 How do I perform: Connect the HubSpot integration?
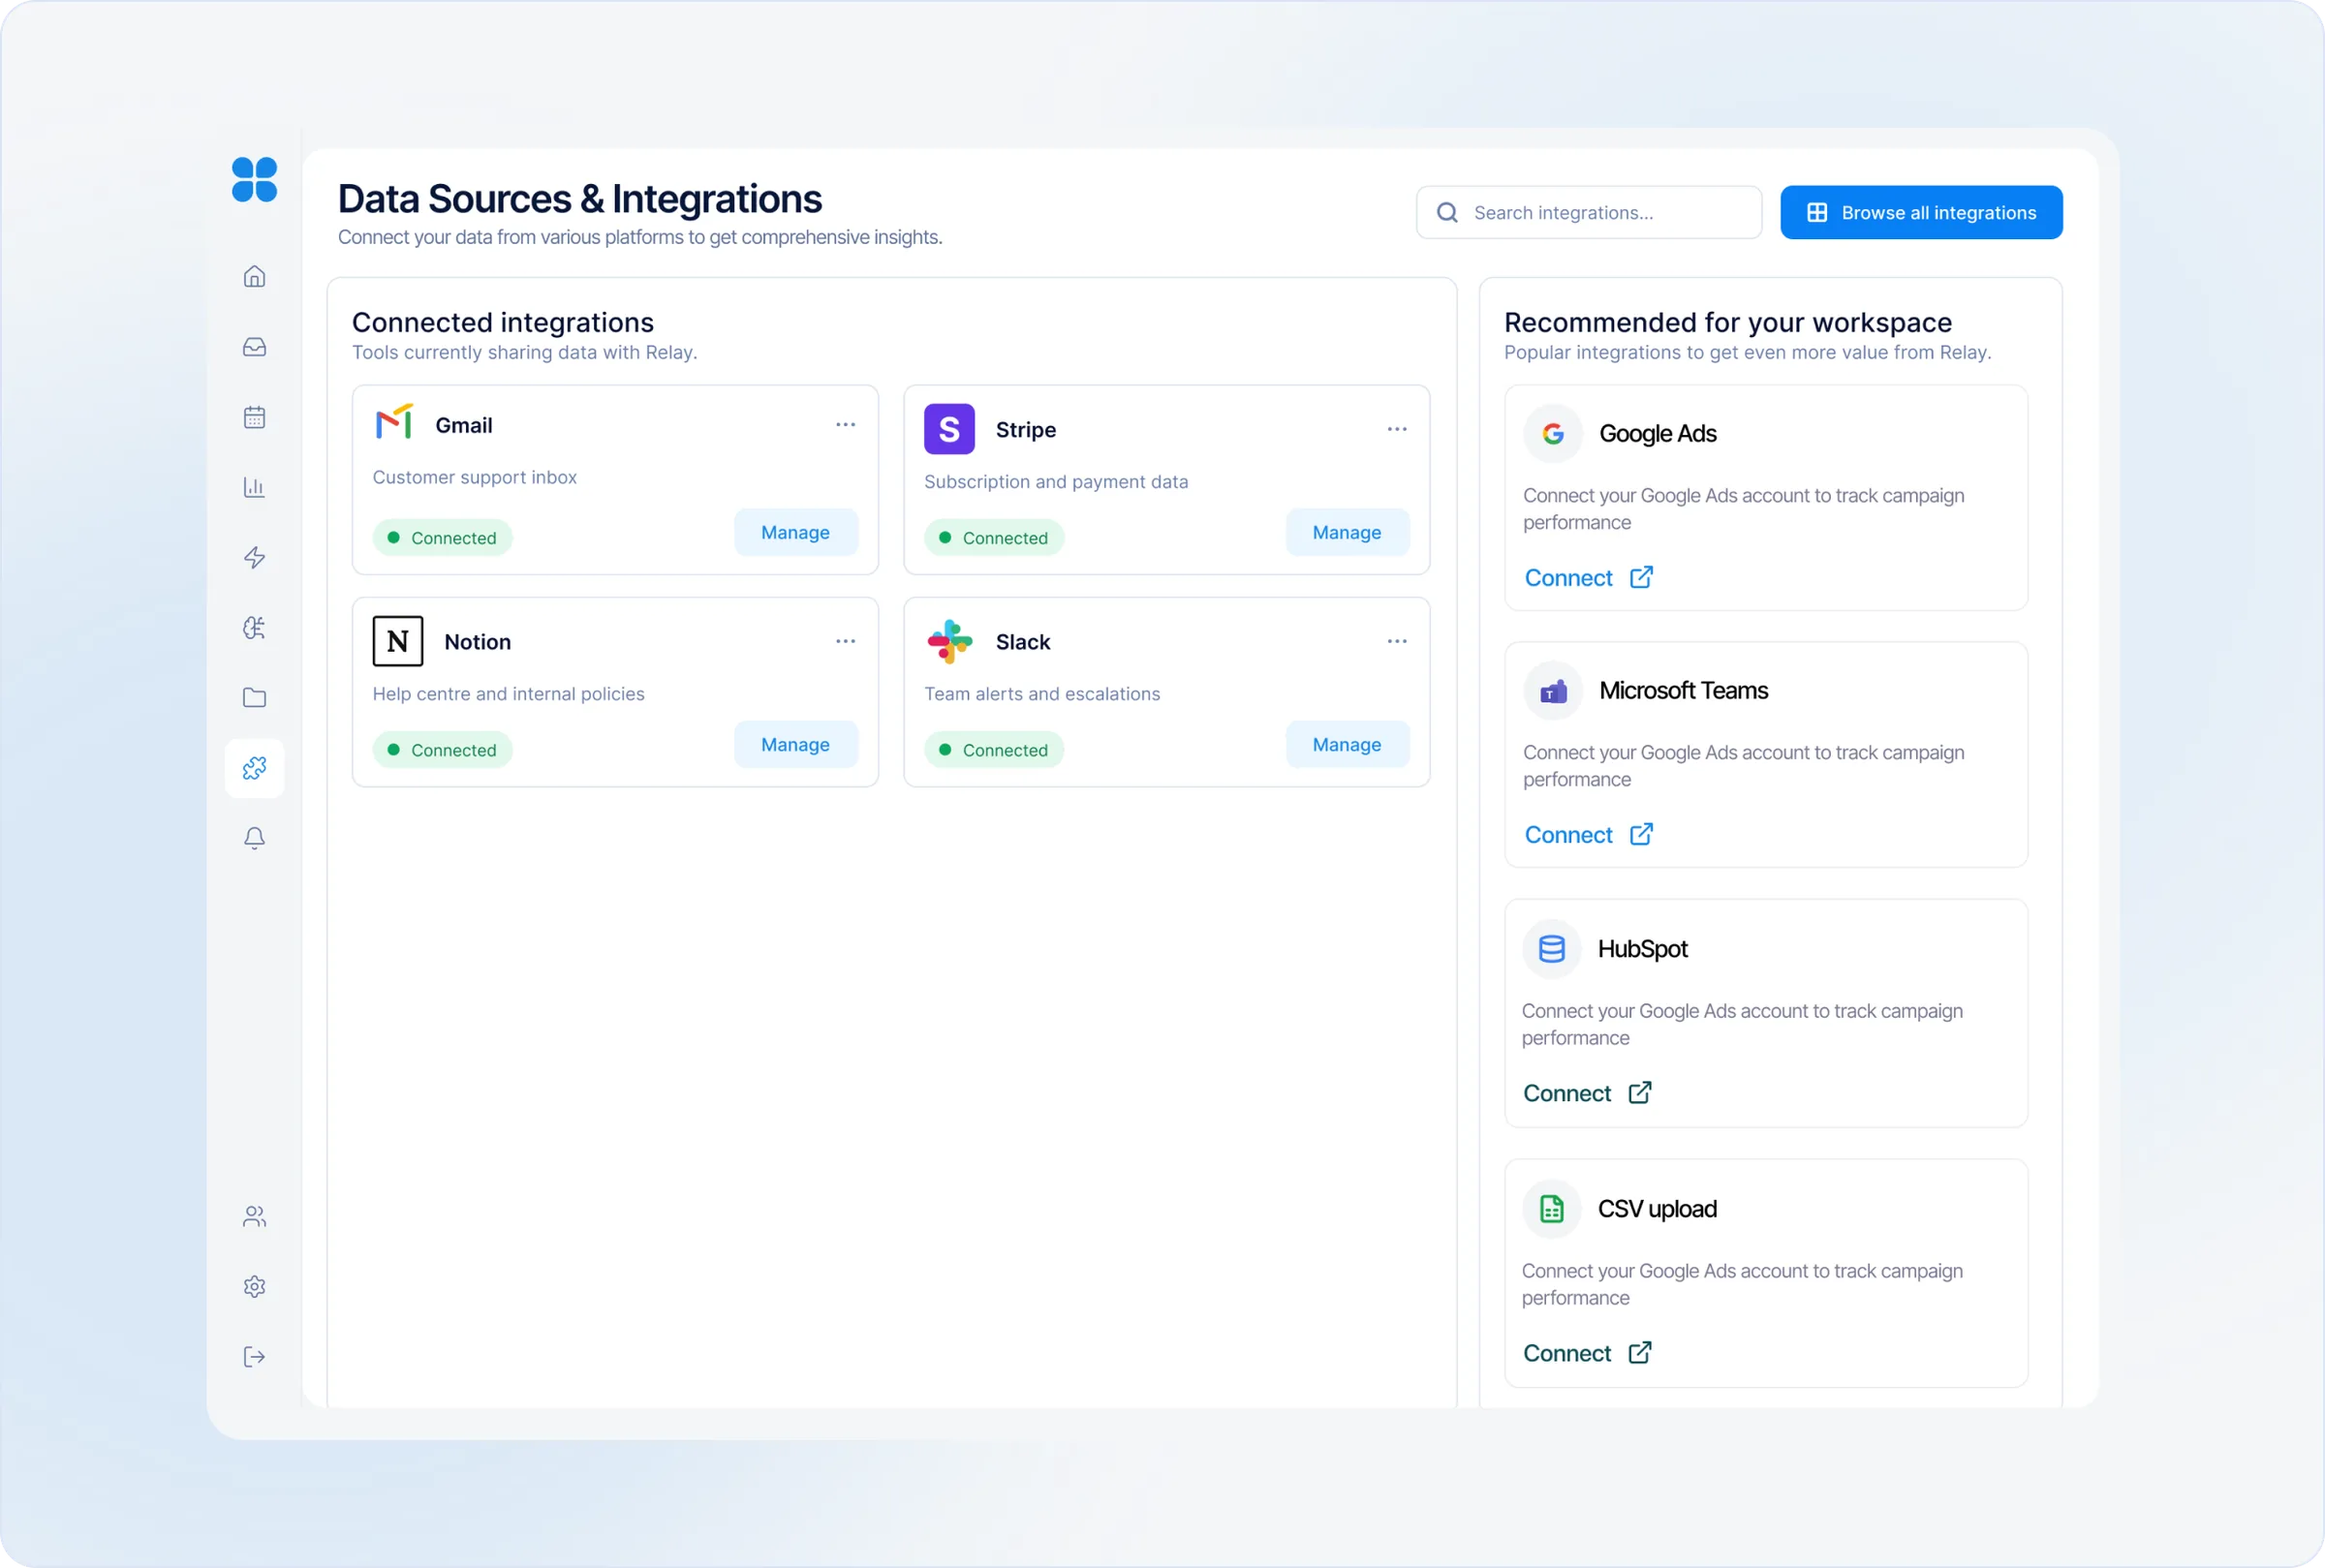tap(1587, 1093)
